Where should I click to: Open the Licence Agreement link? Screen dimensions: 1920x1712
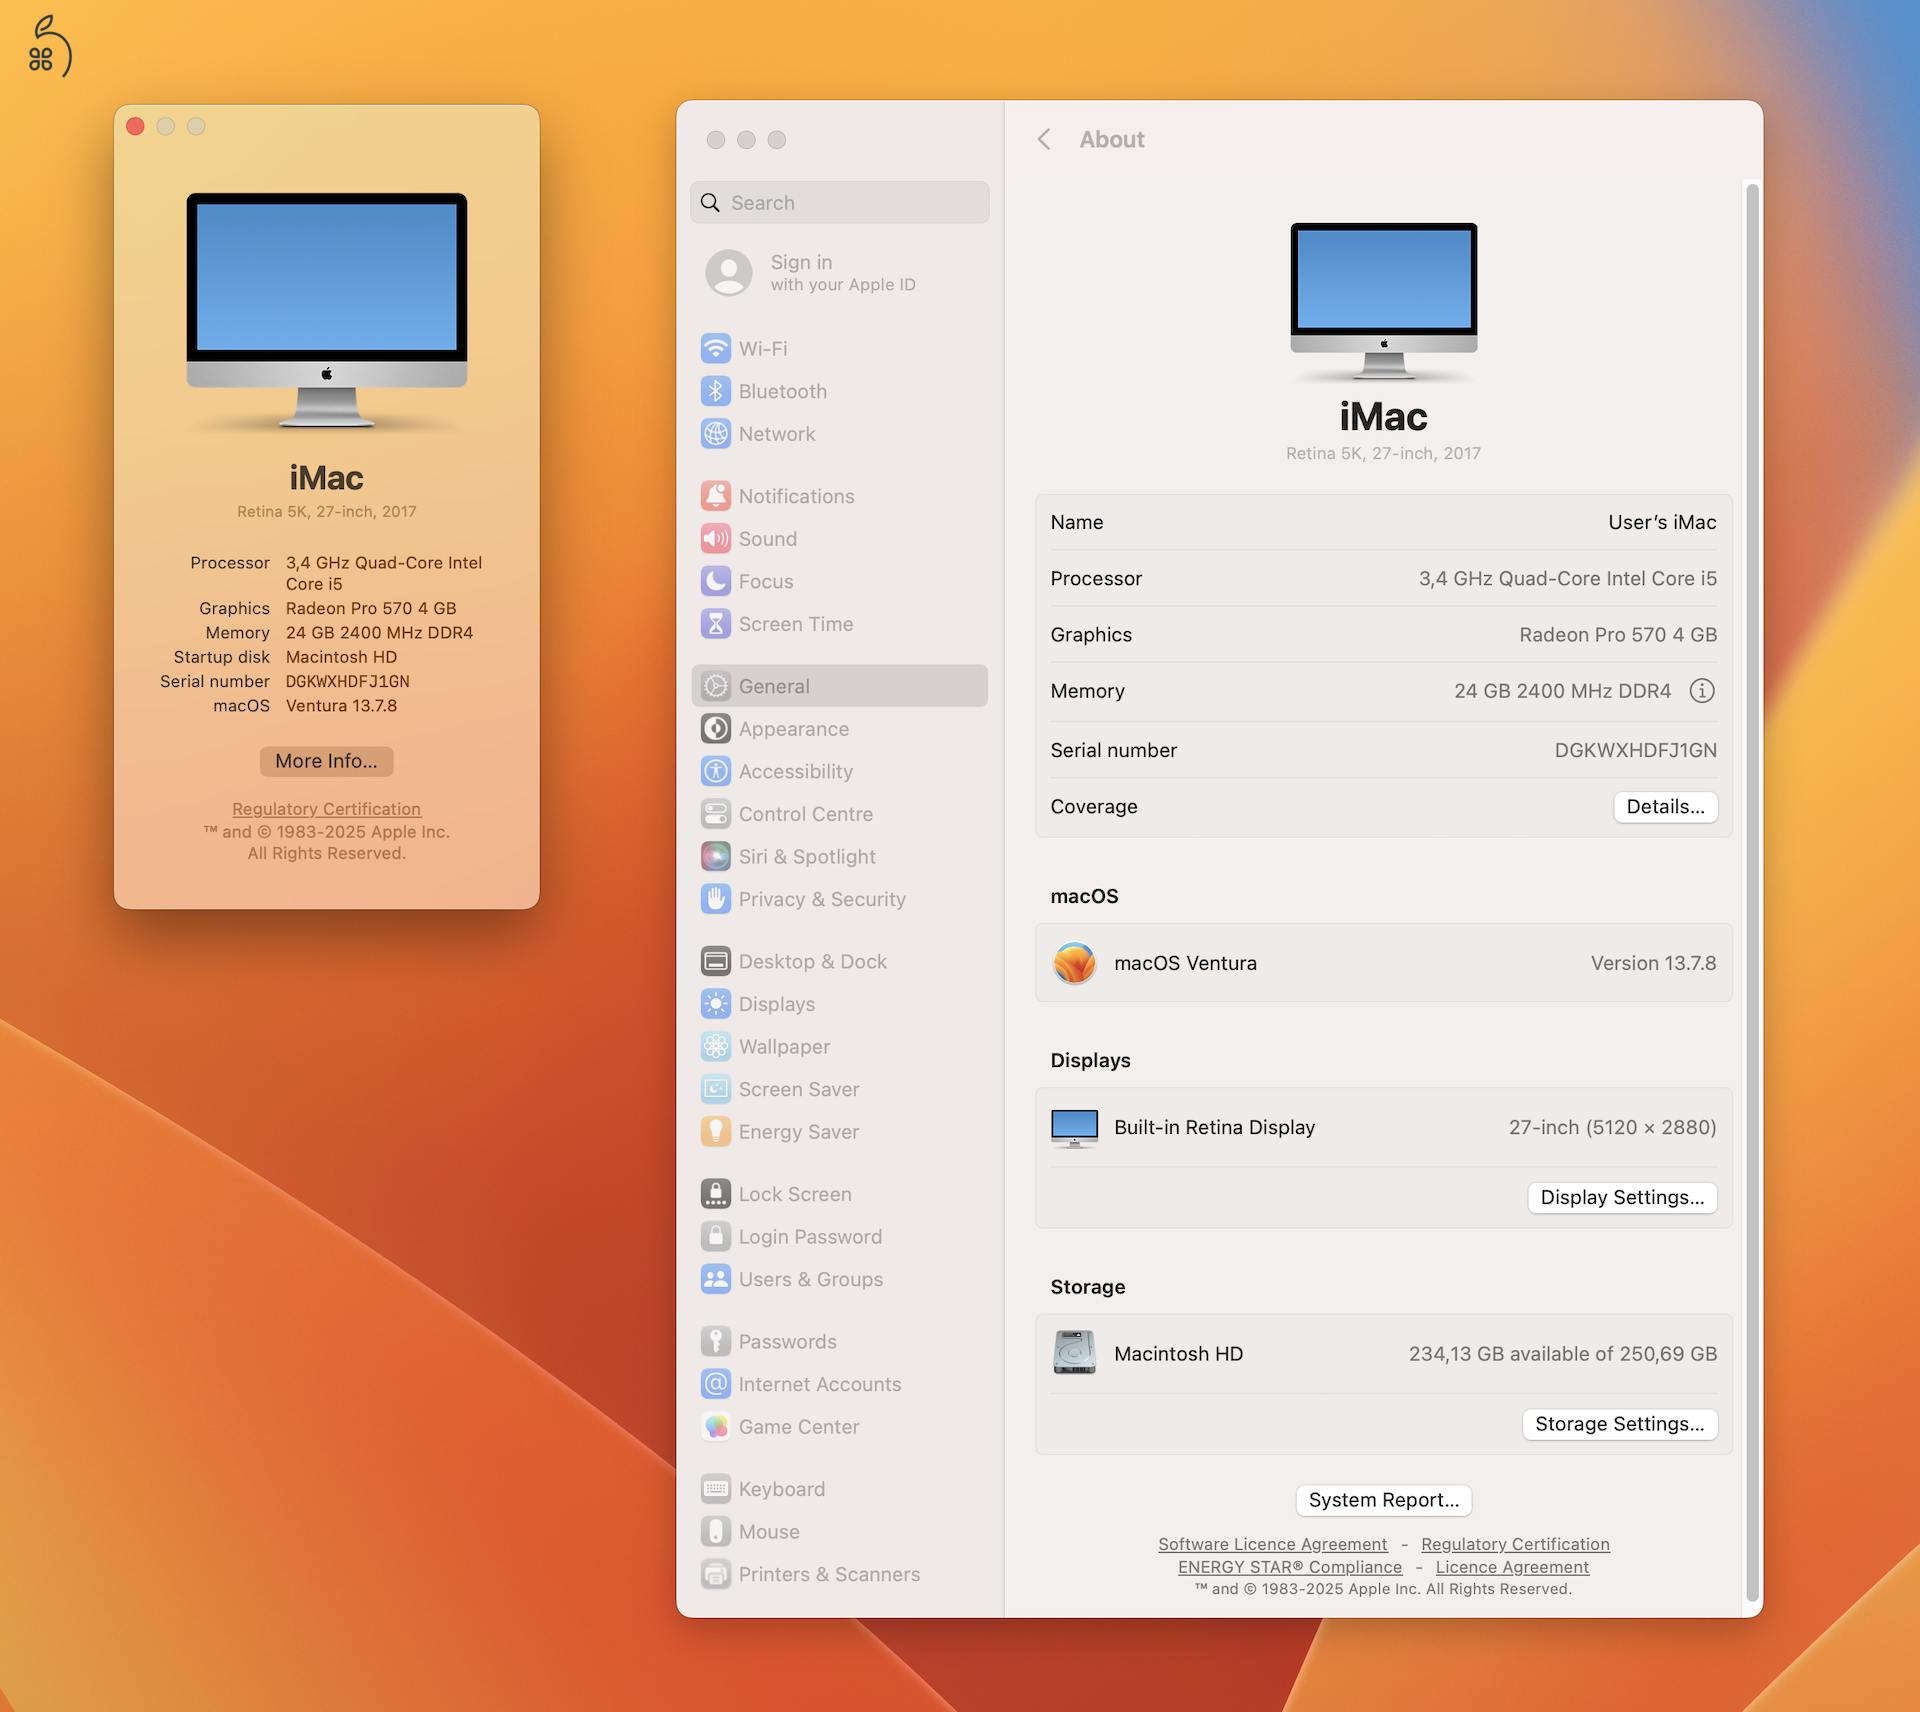pyautogui.click(x=1512, y=1567)
